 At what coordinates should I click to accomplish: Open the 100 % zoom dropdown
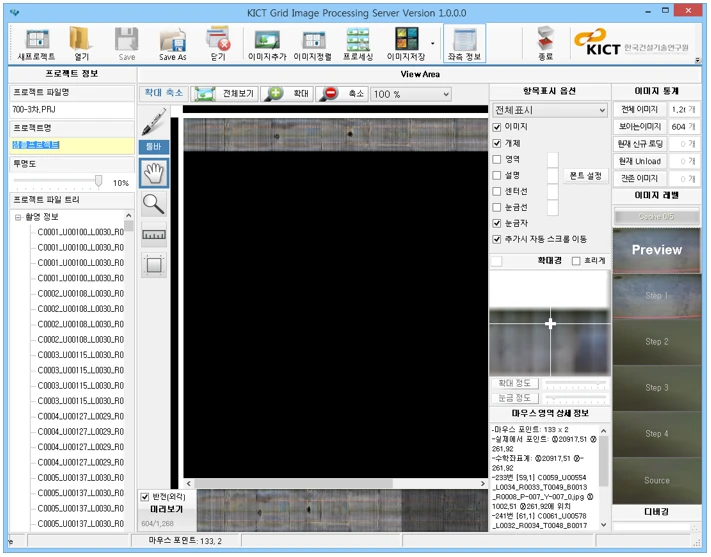coord(411,94)
